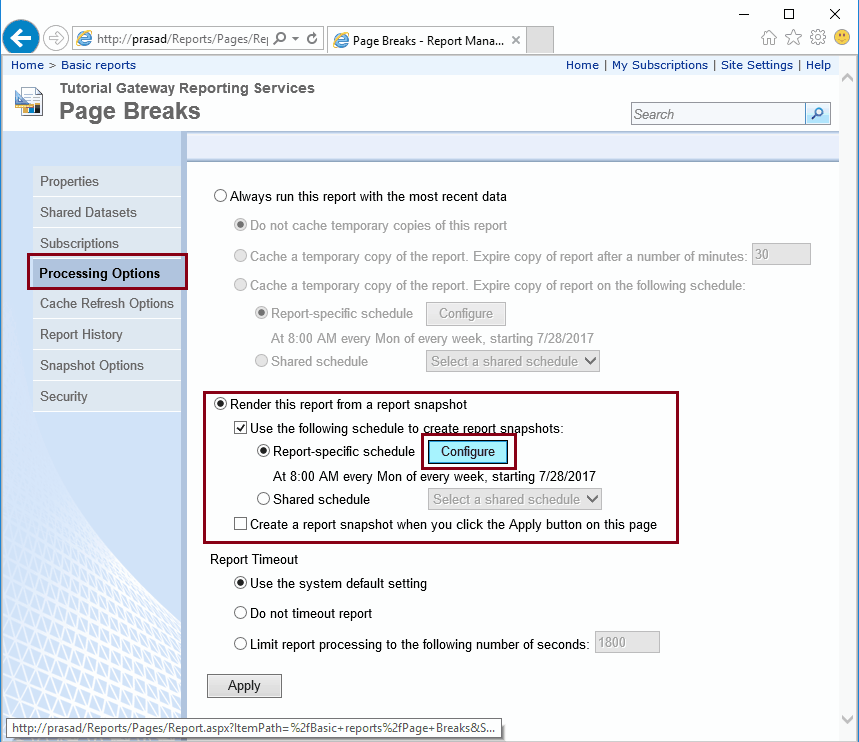Select the Do not timeout report option
859x742 pixels.
(x=240, y=613)
